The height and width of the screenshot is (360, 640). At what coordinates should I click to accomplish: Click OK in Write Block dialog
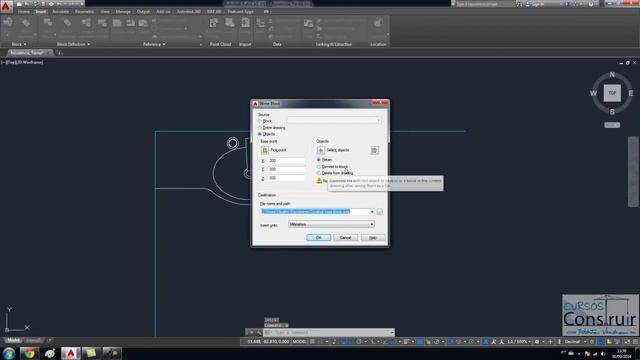[318, 238]
